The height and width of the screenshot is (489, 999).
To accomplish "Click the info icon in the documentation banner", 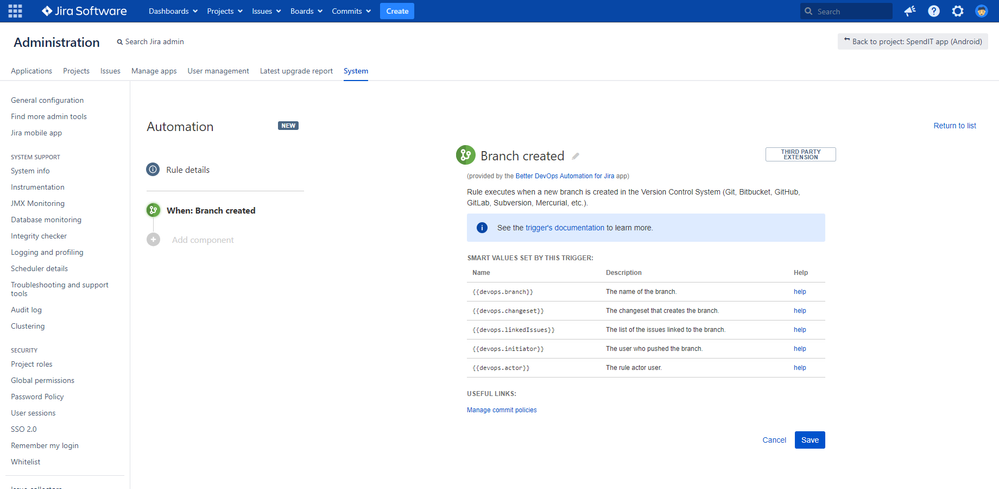I will click(x=482, y=227).
